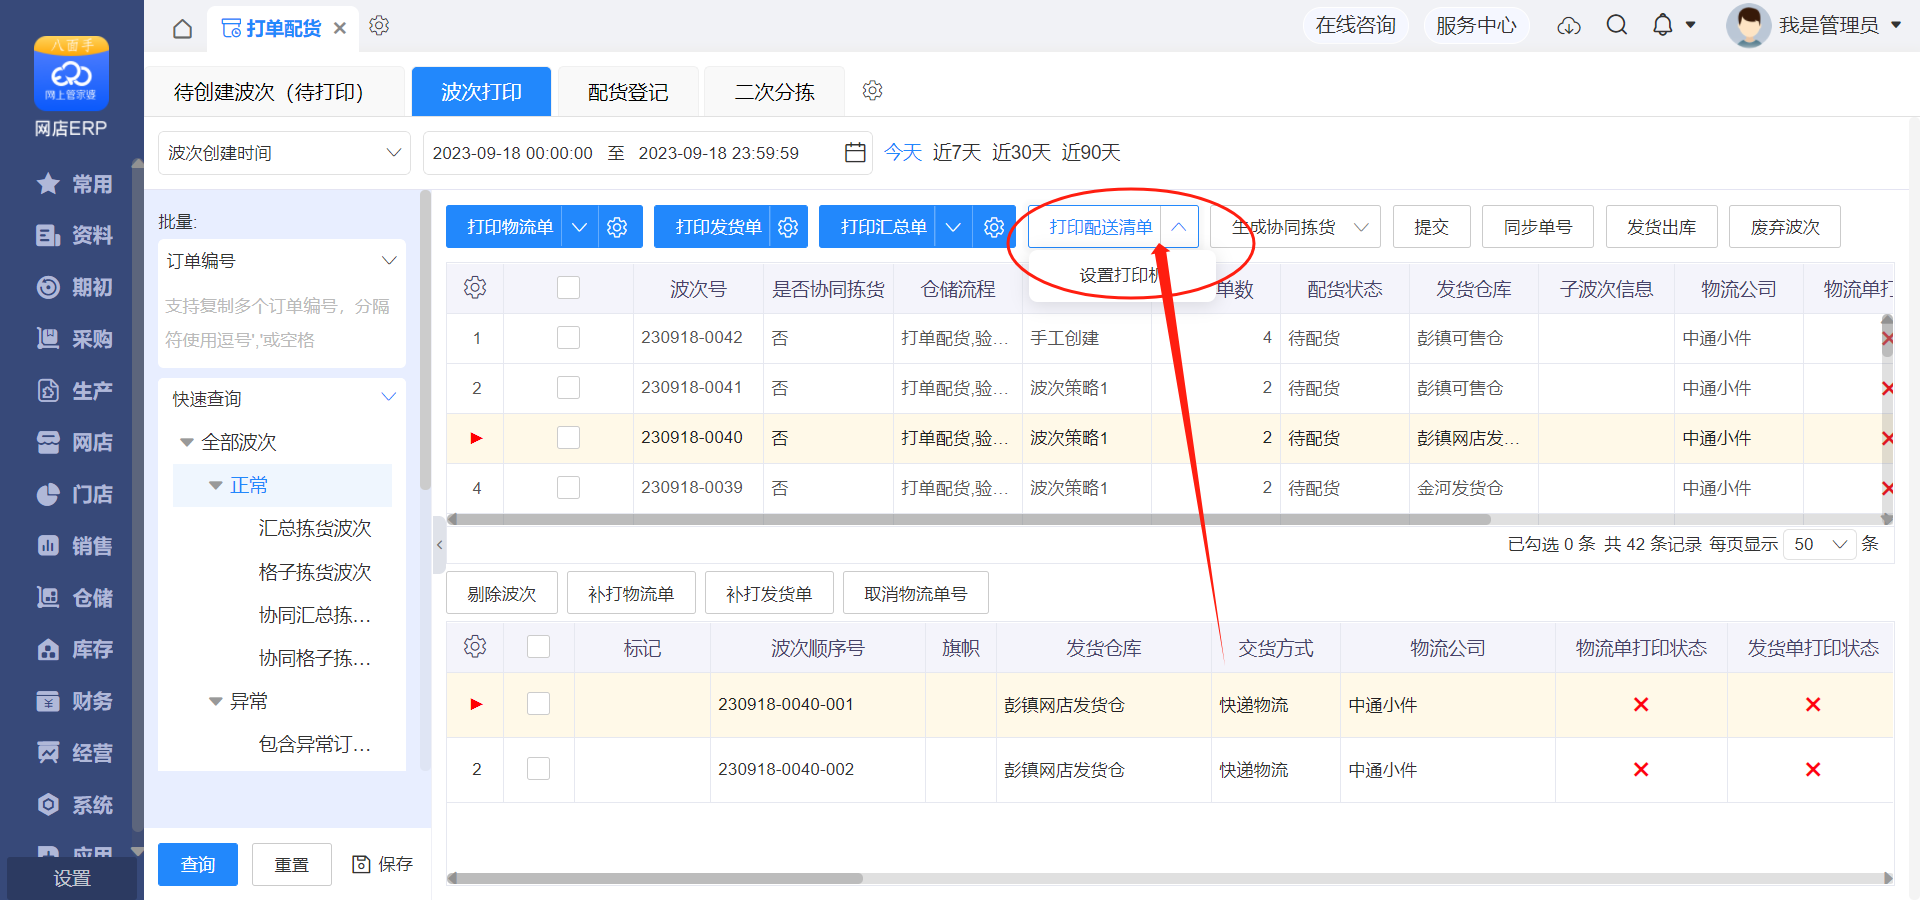1920x900 pixels.
Task: Click the 查询 button
Action: click(x=198, y=864)
